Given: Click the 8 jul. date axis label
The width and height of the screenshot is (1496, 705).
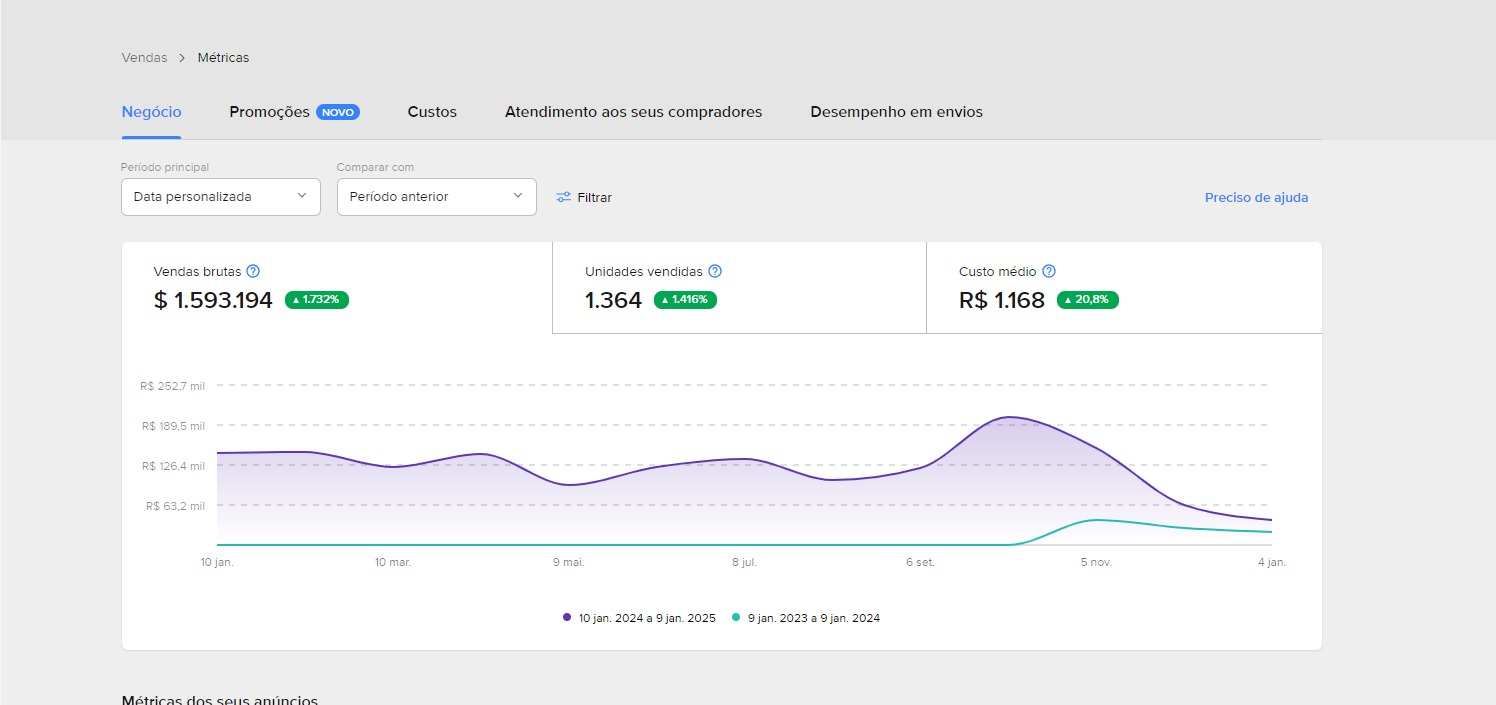Looking at the screenshot, I should pyautogui.click(x=745, y=563).
